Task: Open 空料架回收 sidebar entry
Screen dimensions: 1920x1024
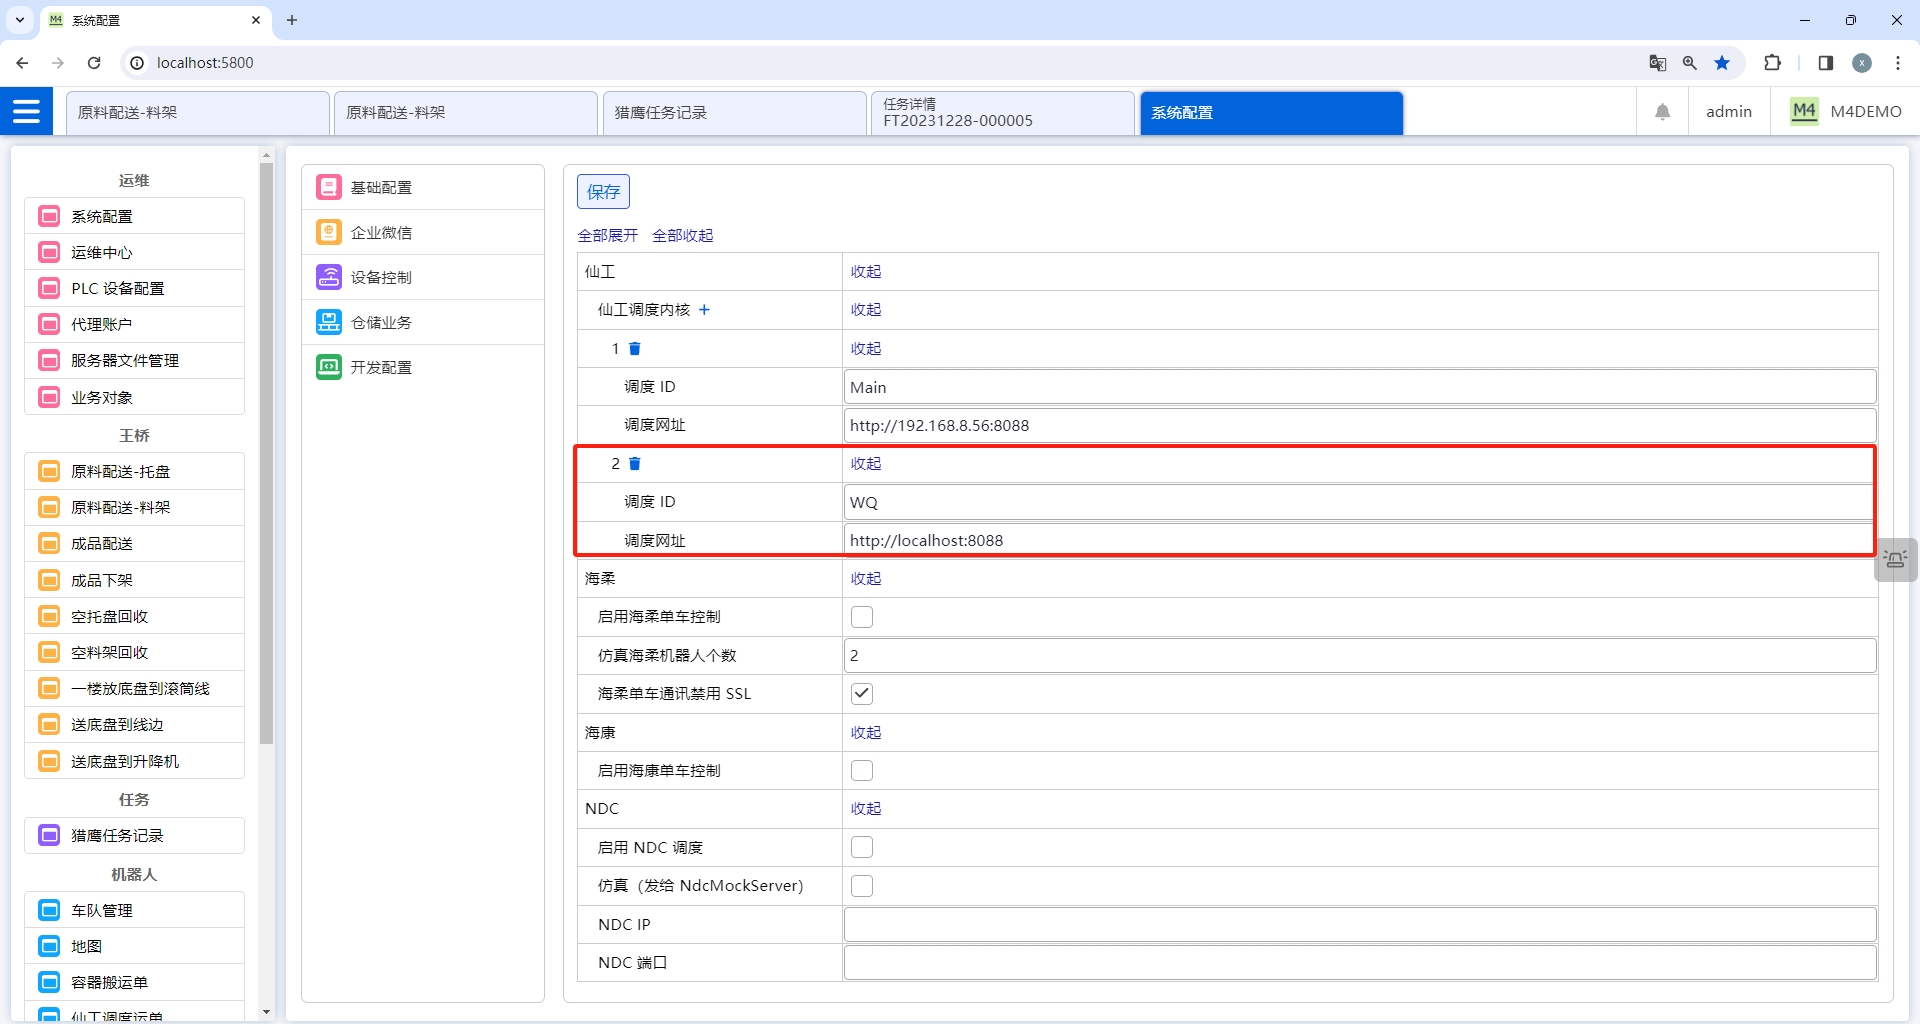Action: [134, 652]
